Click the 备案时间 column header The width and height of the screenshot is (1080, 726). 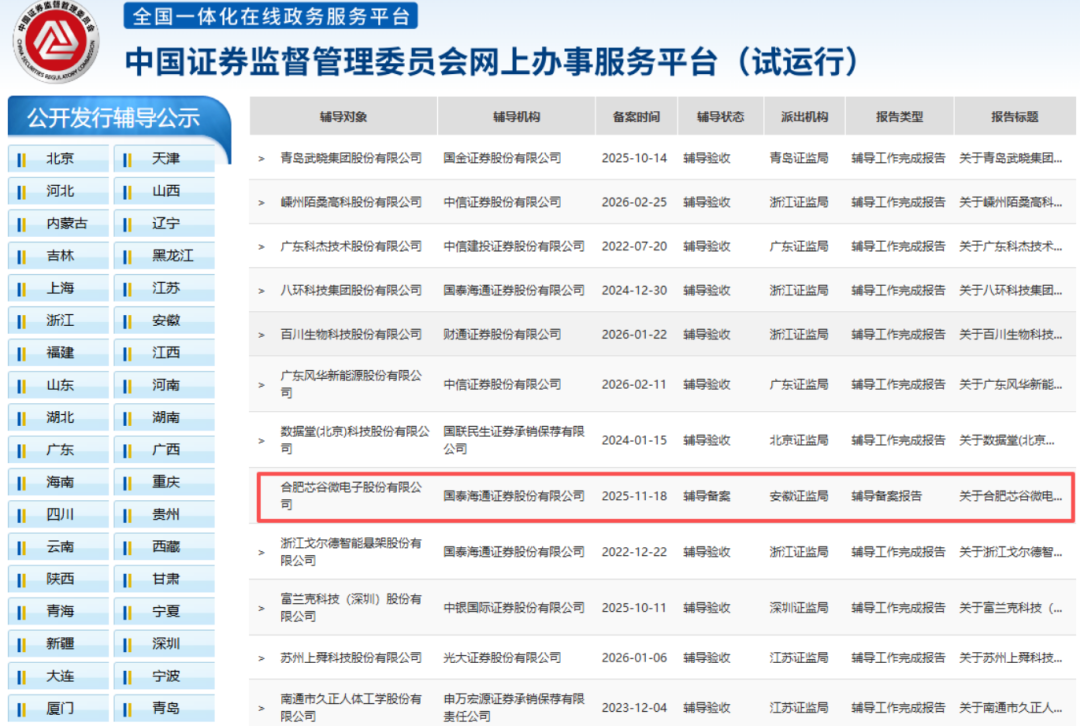point(636,116)
